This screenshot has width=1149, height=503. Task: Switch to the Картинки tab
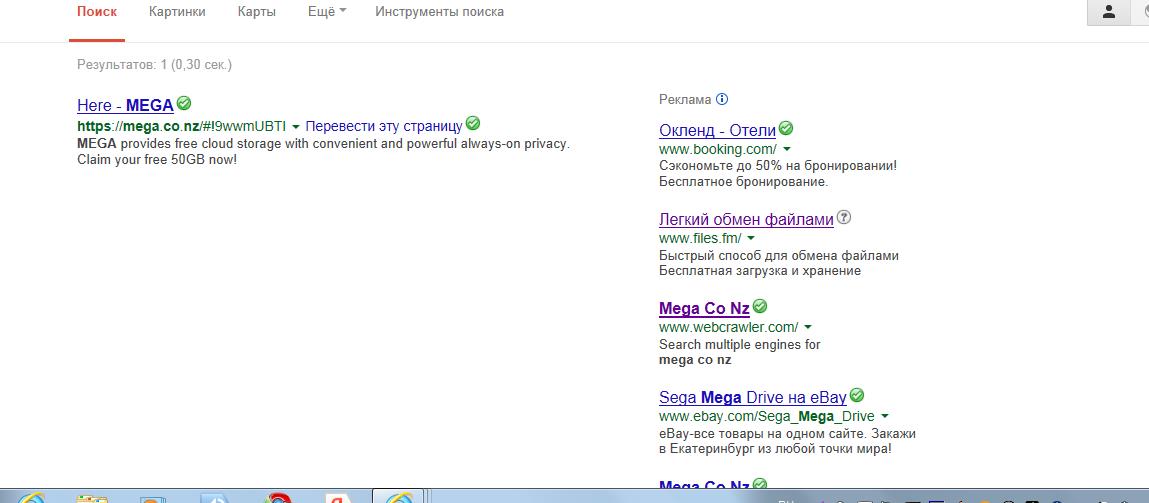(x=177, y=12)
